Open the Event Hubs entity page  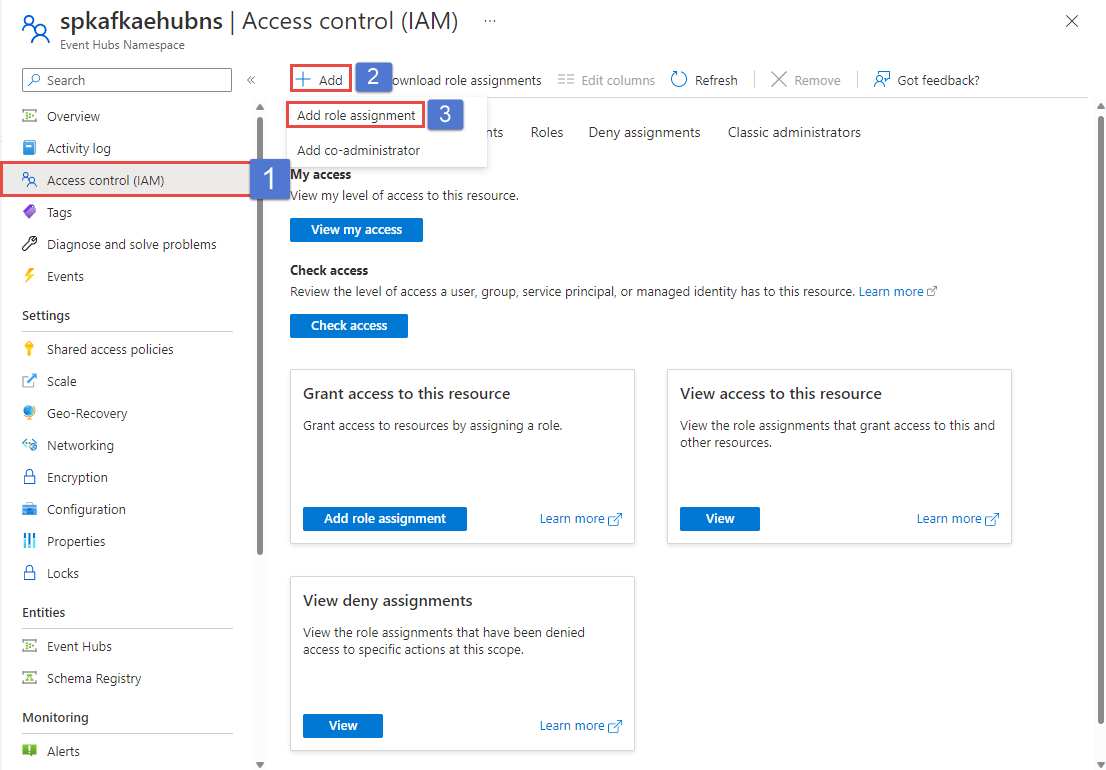(x=78, y=645)
